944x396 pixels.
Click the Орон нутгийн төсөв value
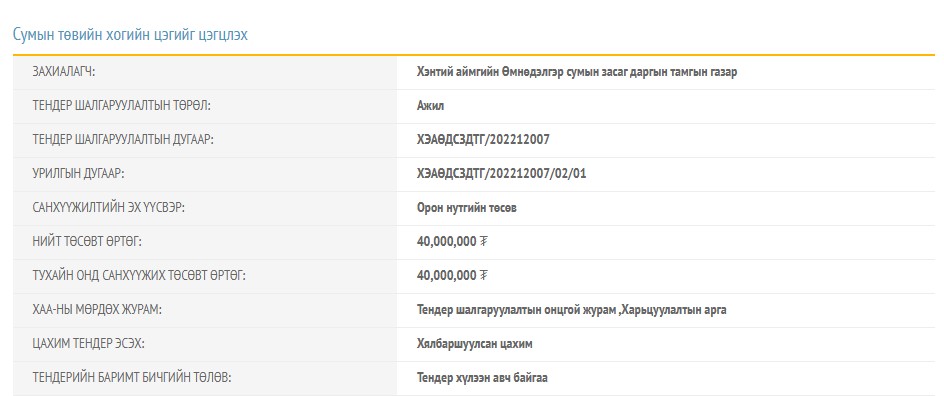click(467, 208)
